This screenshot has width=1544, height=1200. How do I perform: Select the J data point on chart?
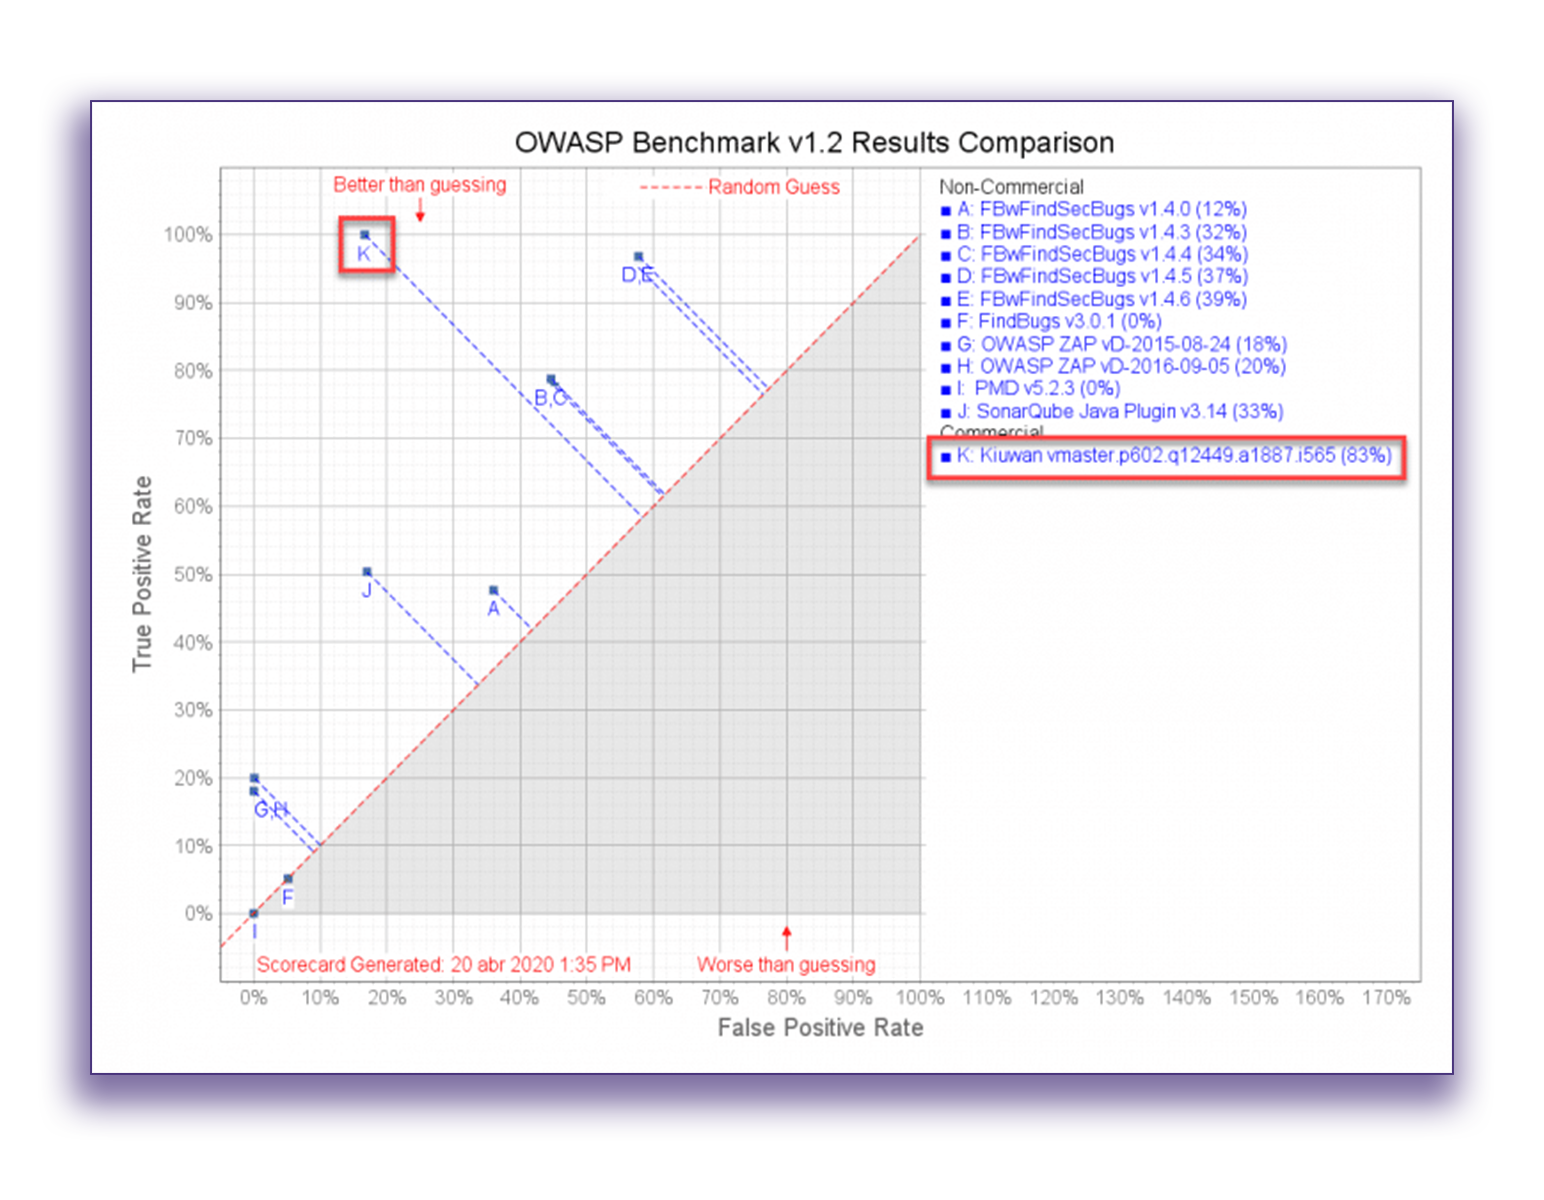point(367,572)
